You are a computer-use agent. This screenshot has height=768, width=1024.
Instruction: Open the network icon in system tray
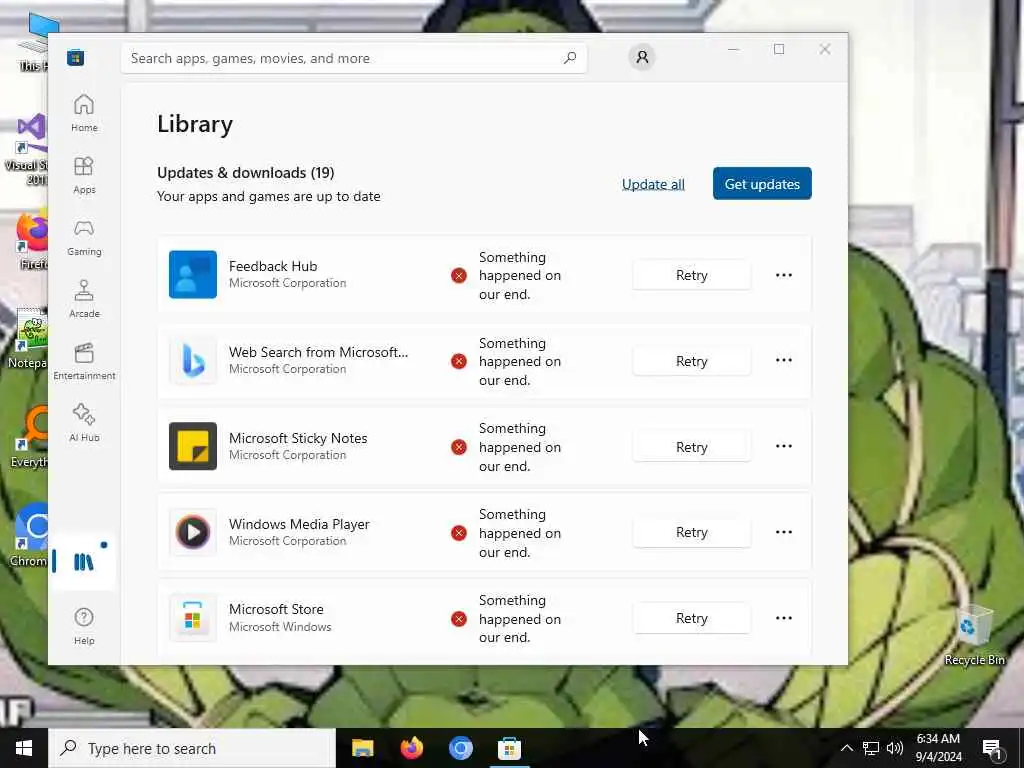pos(871,748)
